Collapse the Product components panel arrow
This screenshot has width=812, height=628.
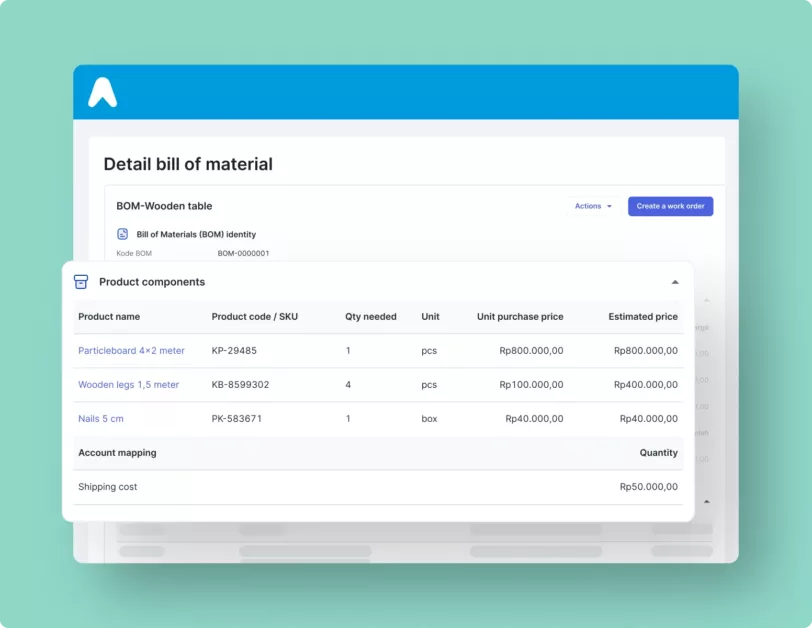(x=675, y=282)
